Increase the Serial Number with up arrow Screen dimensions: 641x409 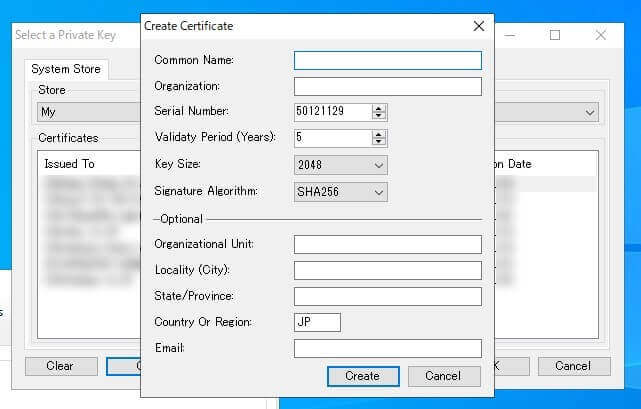click(379, 108)
